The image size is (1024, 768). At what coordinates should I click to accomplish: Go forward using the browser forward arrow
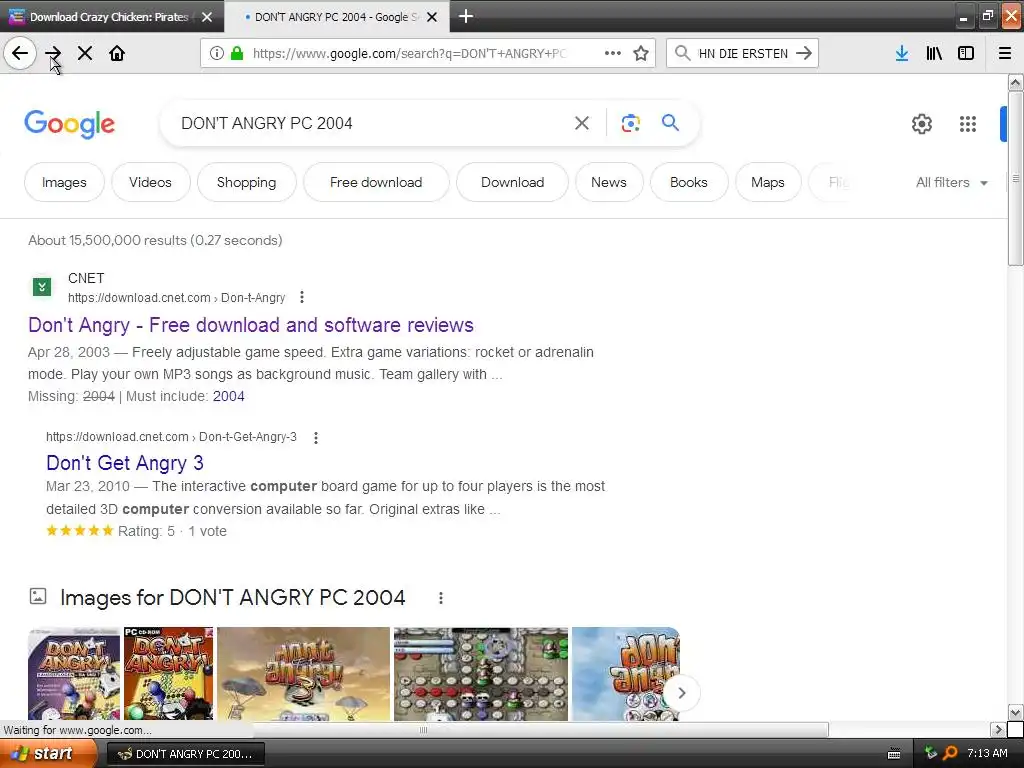[x=53, y=53]
